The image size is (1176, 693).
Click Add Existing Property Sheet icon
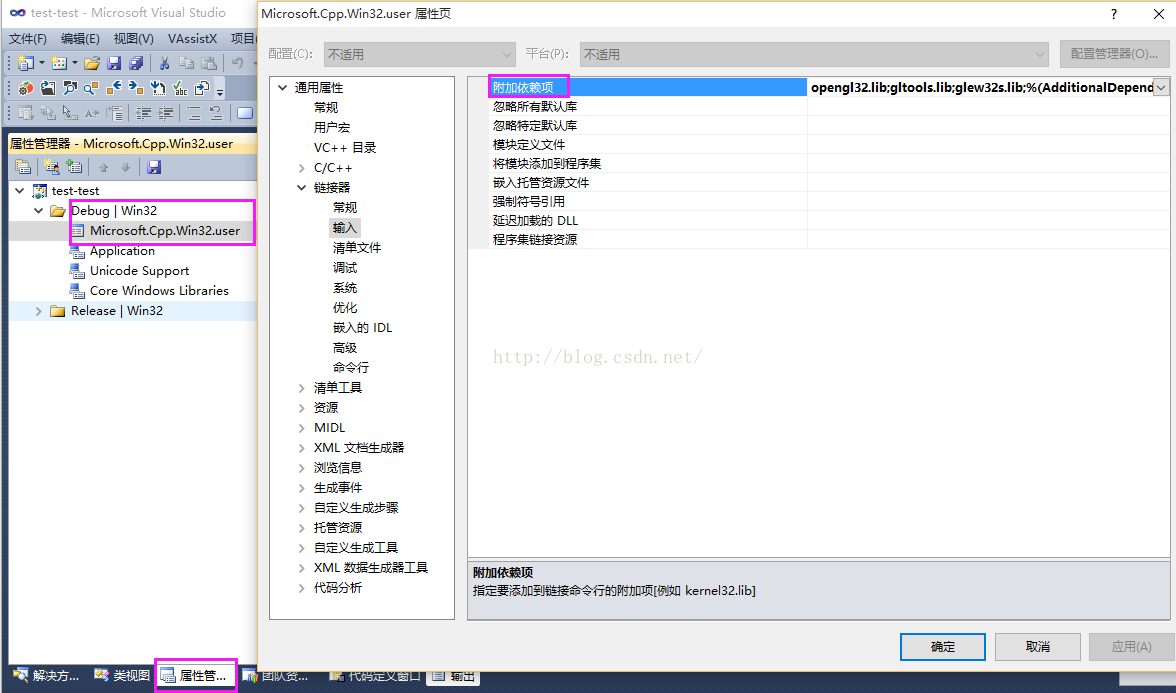74,167
